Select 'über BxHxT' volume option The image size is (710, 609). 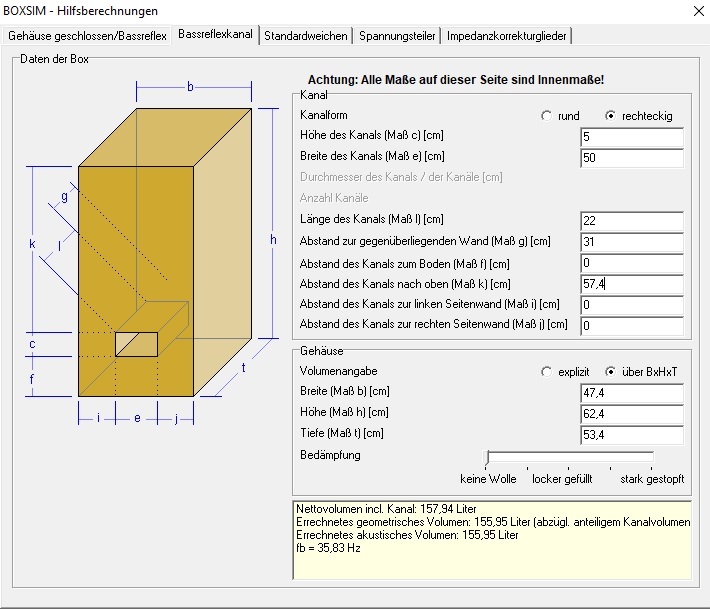(x=610, y=372)
